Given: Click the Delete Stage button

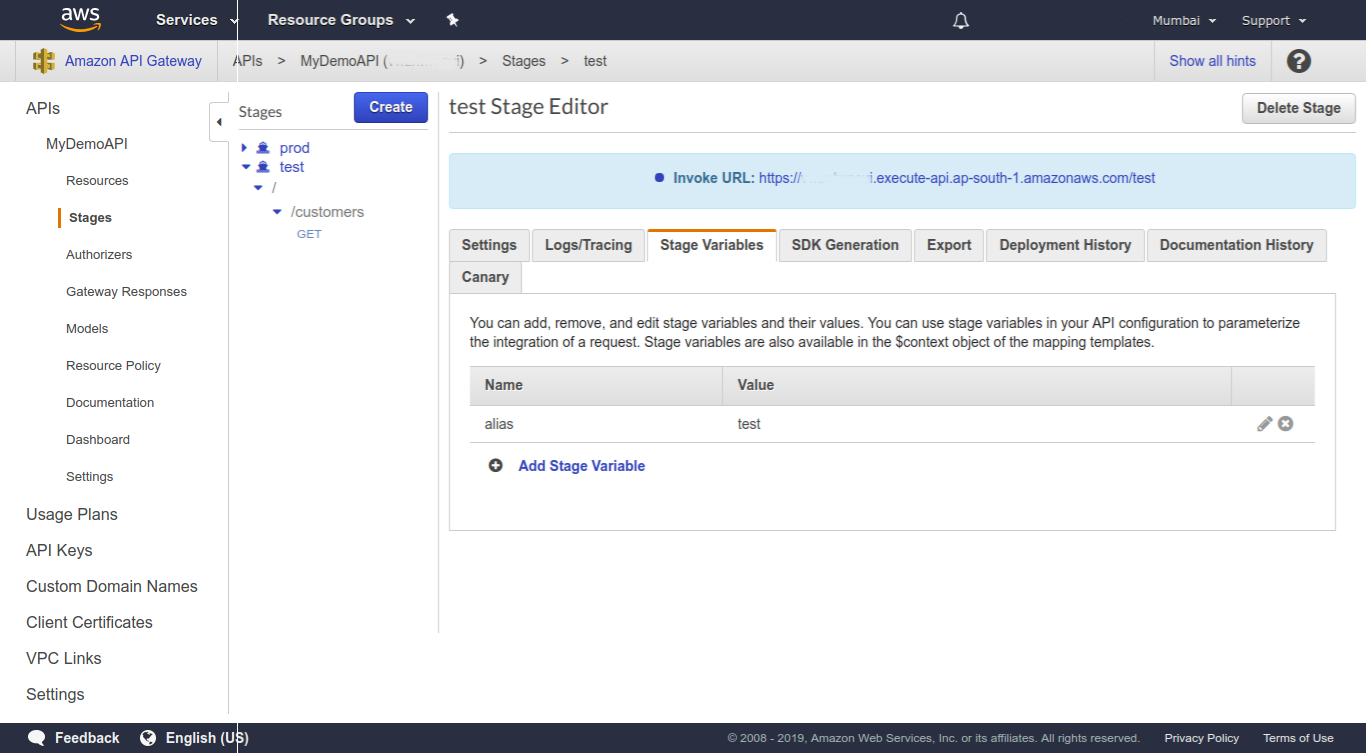Looking at the screenshot, I should pyautogui.click(x=1298, y=108).
